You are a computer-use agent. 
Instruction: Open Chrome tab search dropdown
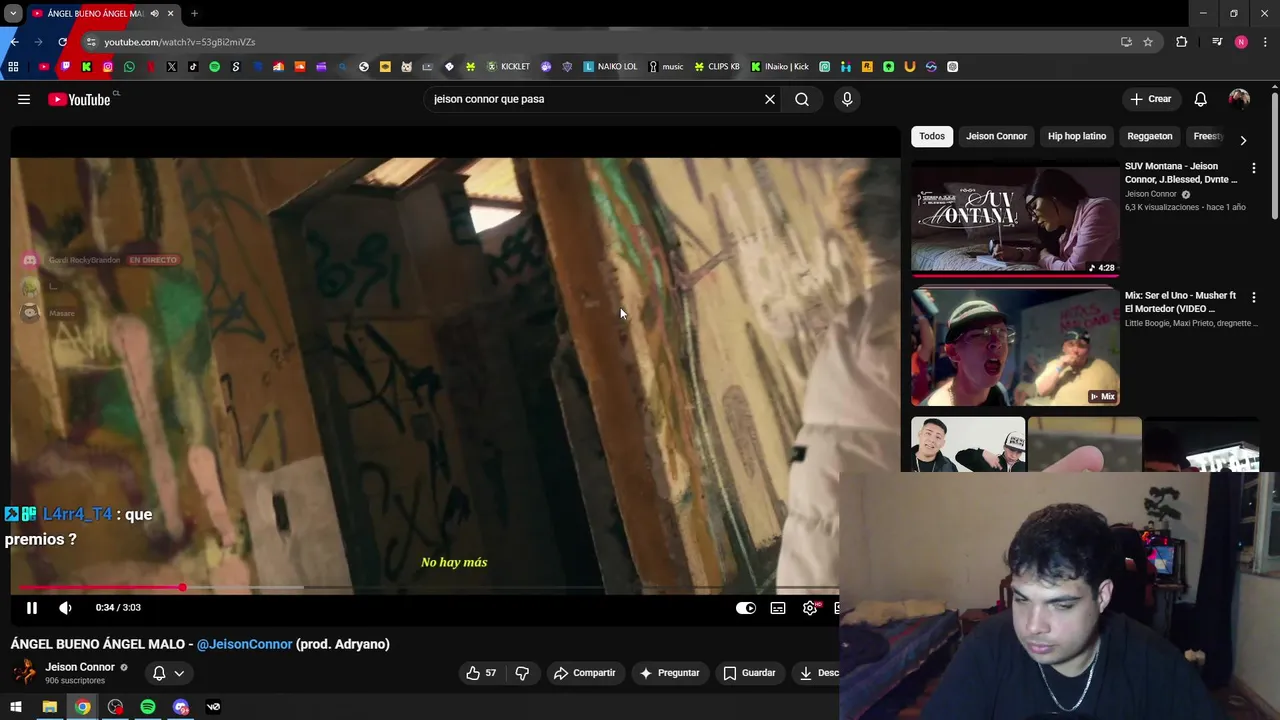click(x=13, y=13)
